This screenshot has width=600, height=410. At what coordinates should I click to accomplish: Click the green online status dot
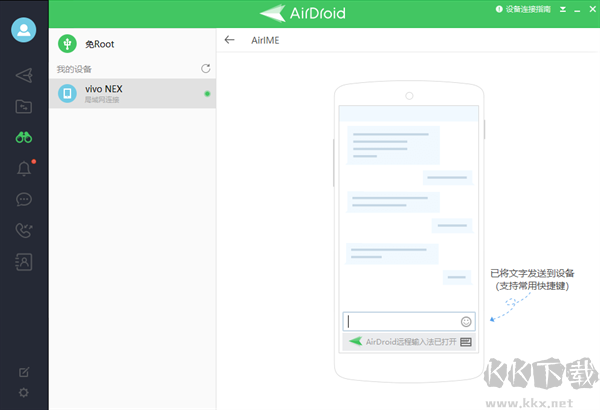(x=207, y=94)
